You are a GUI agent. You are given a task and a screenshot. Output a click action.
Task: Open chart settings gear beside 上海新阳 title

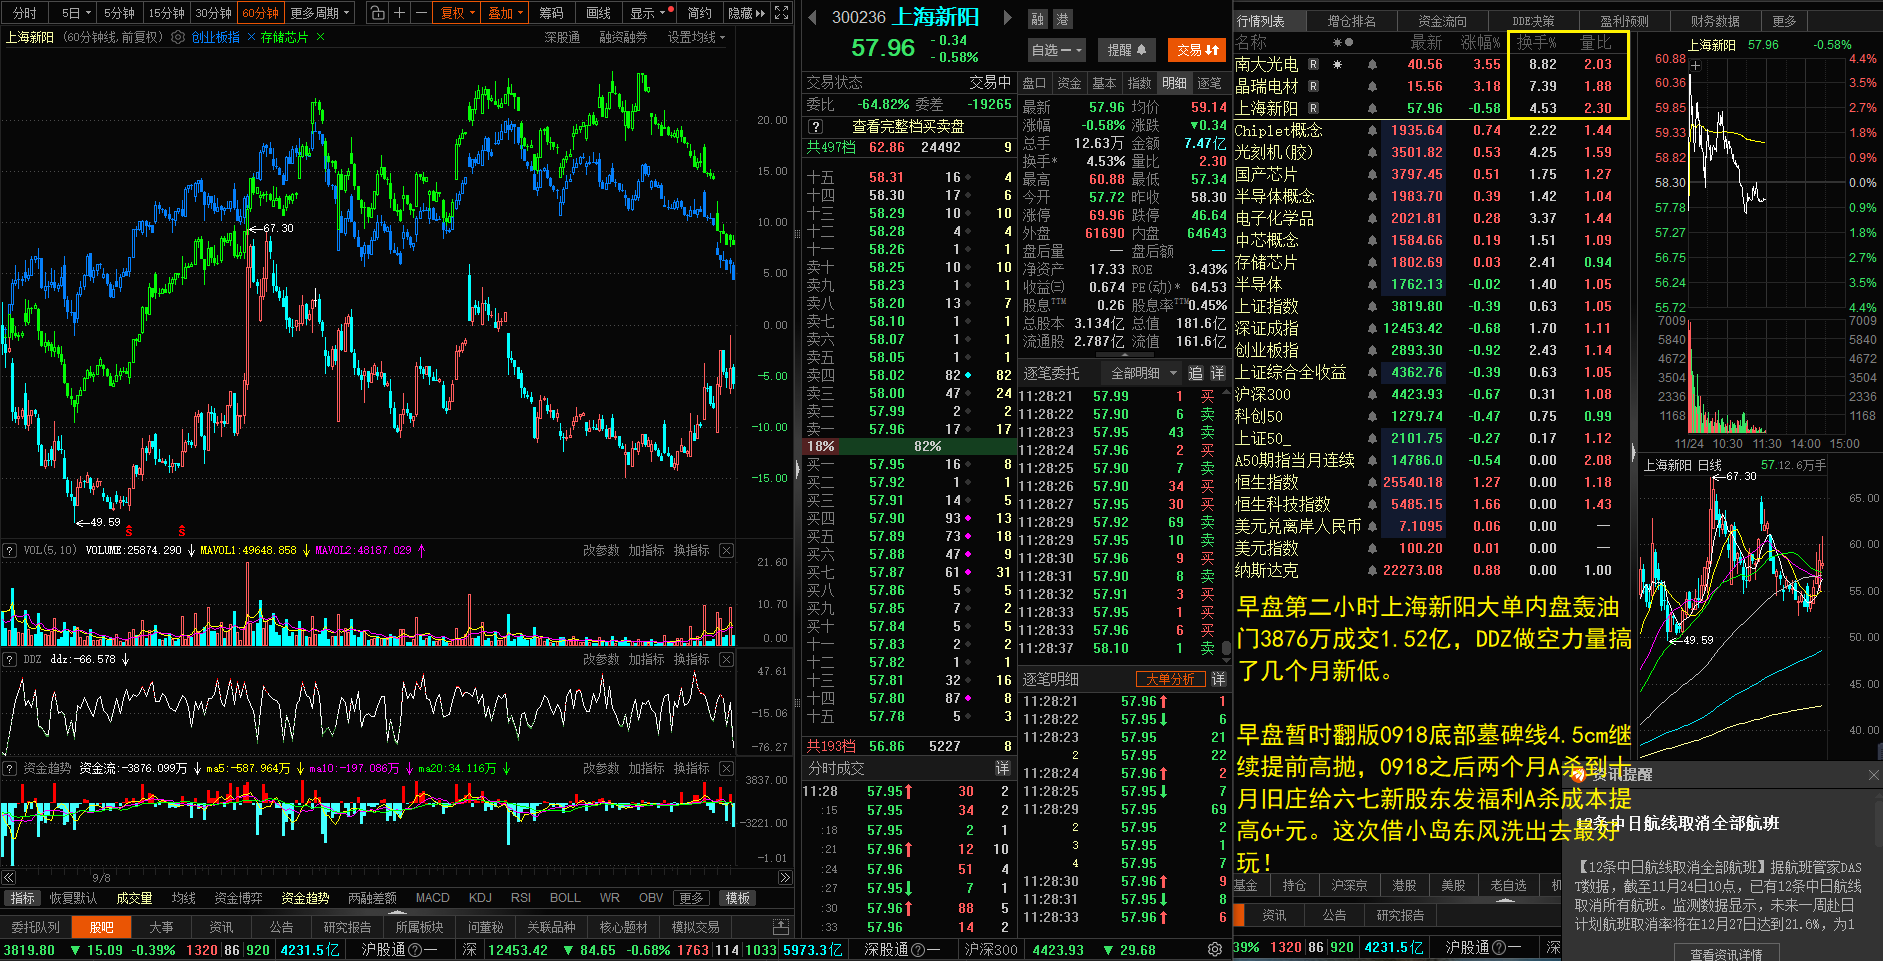click(178, 37)
